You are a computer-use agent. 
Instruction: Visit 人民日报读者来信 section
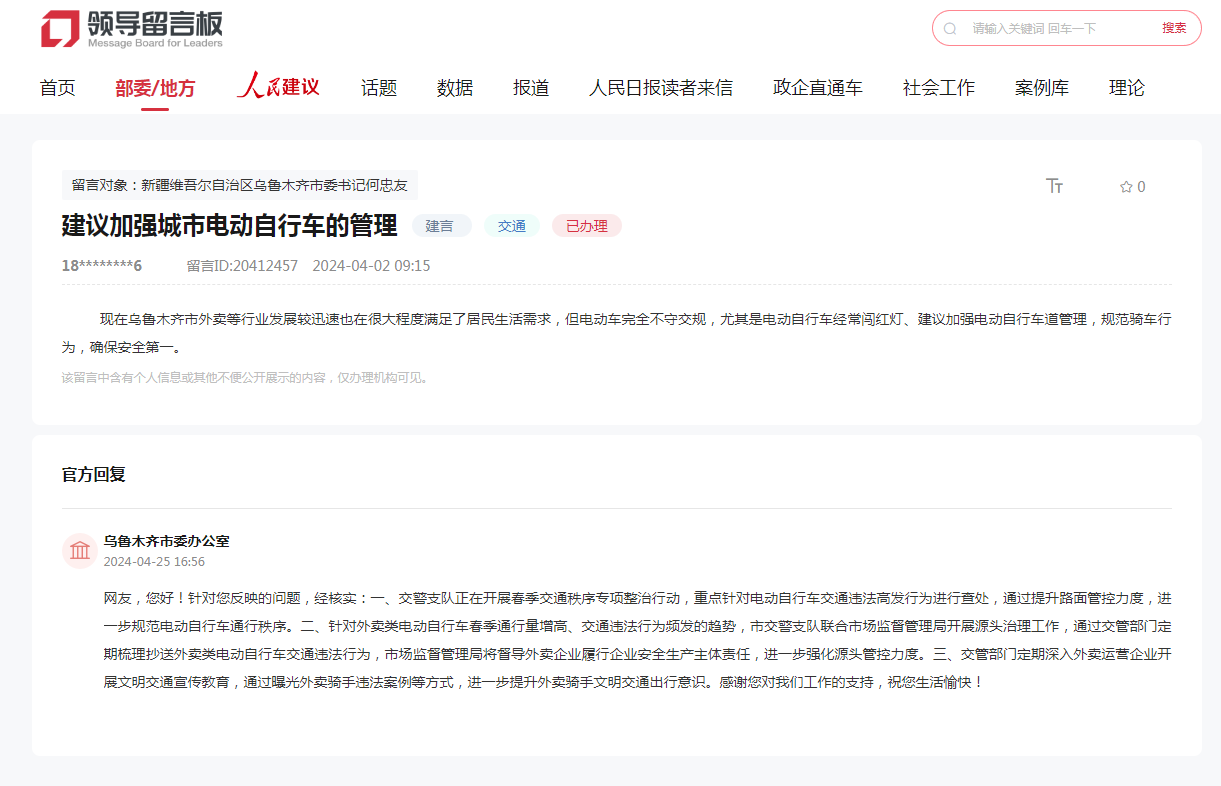coord(660,88)
